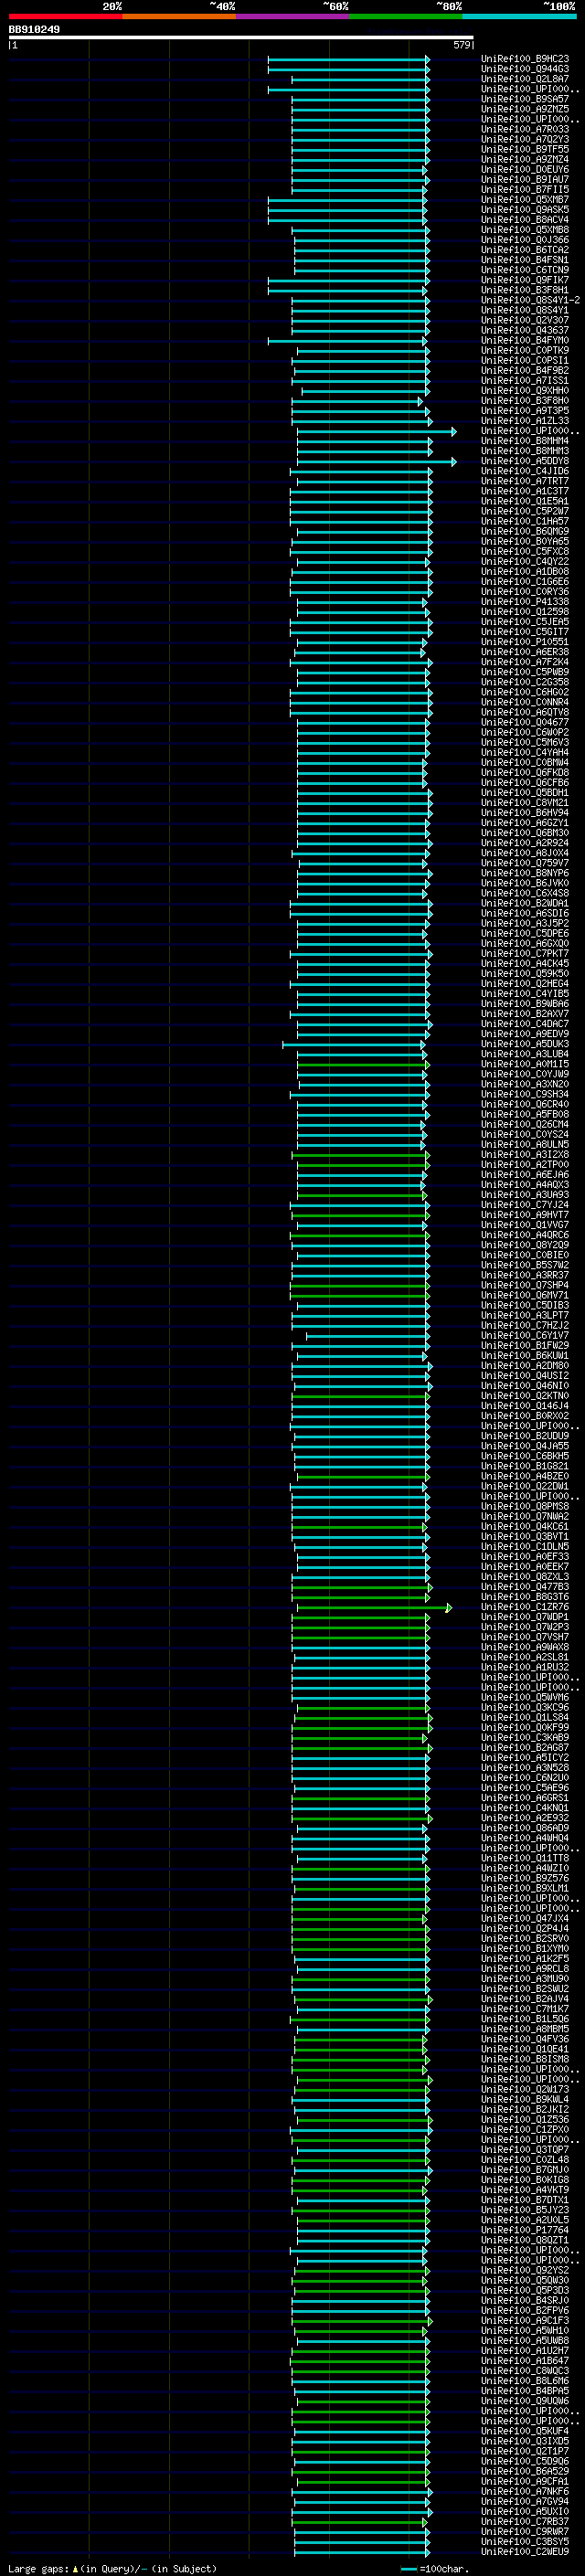The height and width of the screenshot is (2576, 585).
Task: Click hit label UniRef100_Q759V7
Action: [x=524, y=863]
